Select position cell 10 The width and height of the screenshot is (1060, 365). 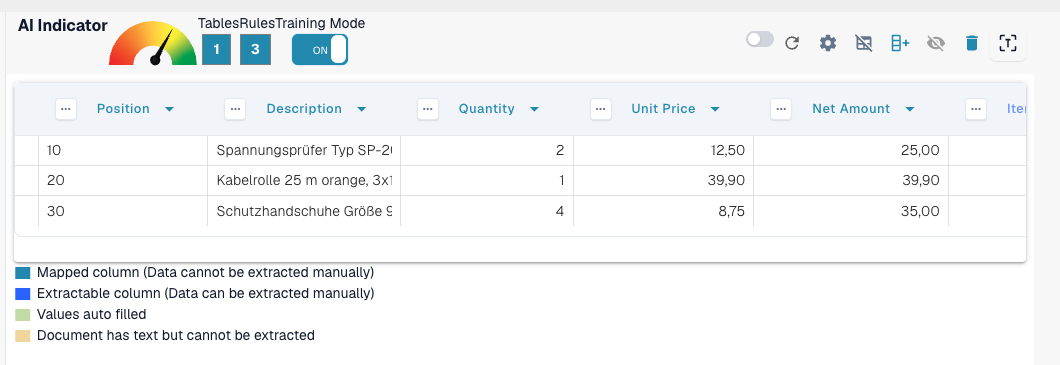click(123, 150)
